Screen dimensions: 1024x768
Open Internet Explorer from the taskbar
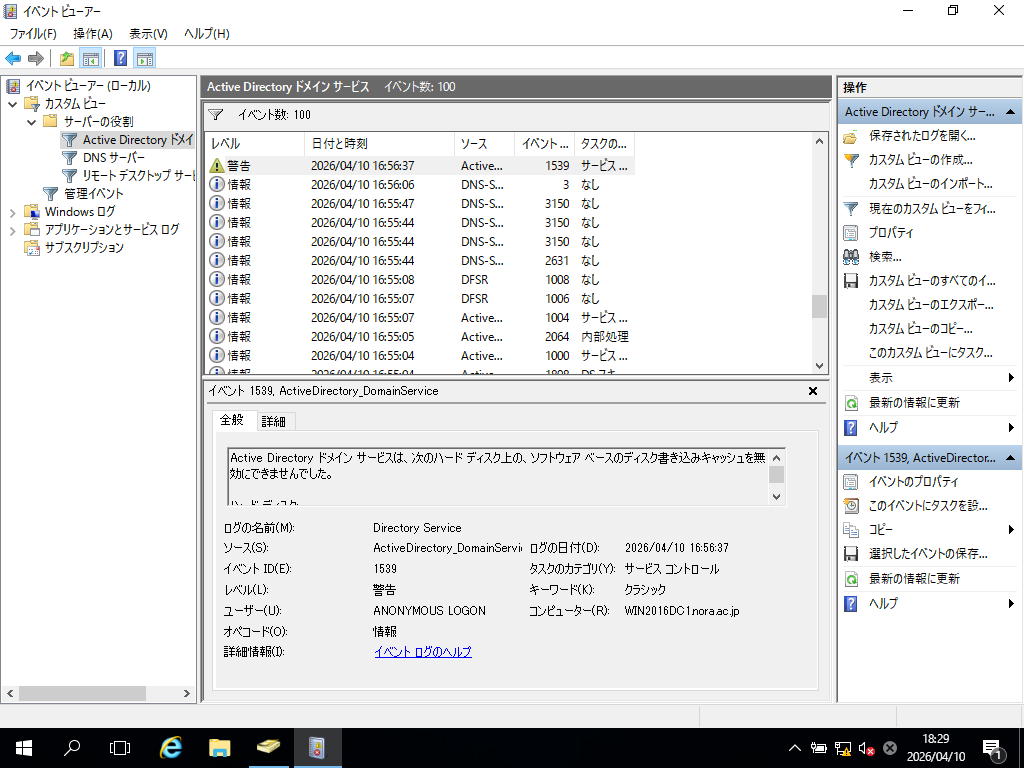coord(171,748)
